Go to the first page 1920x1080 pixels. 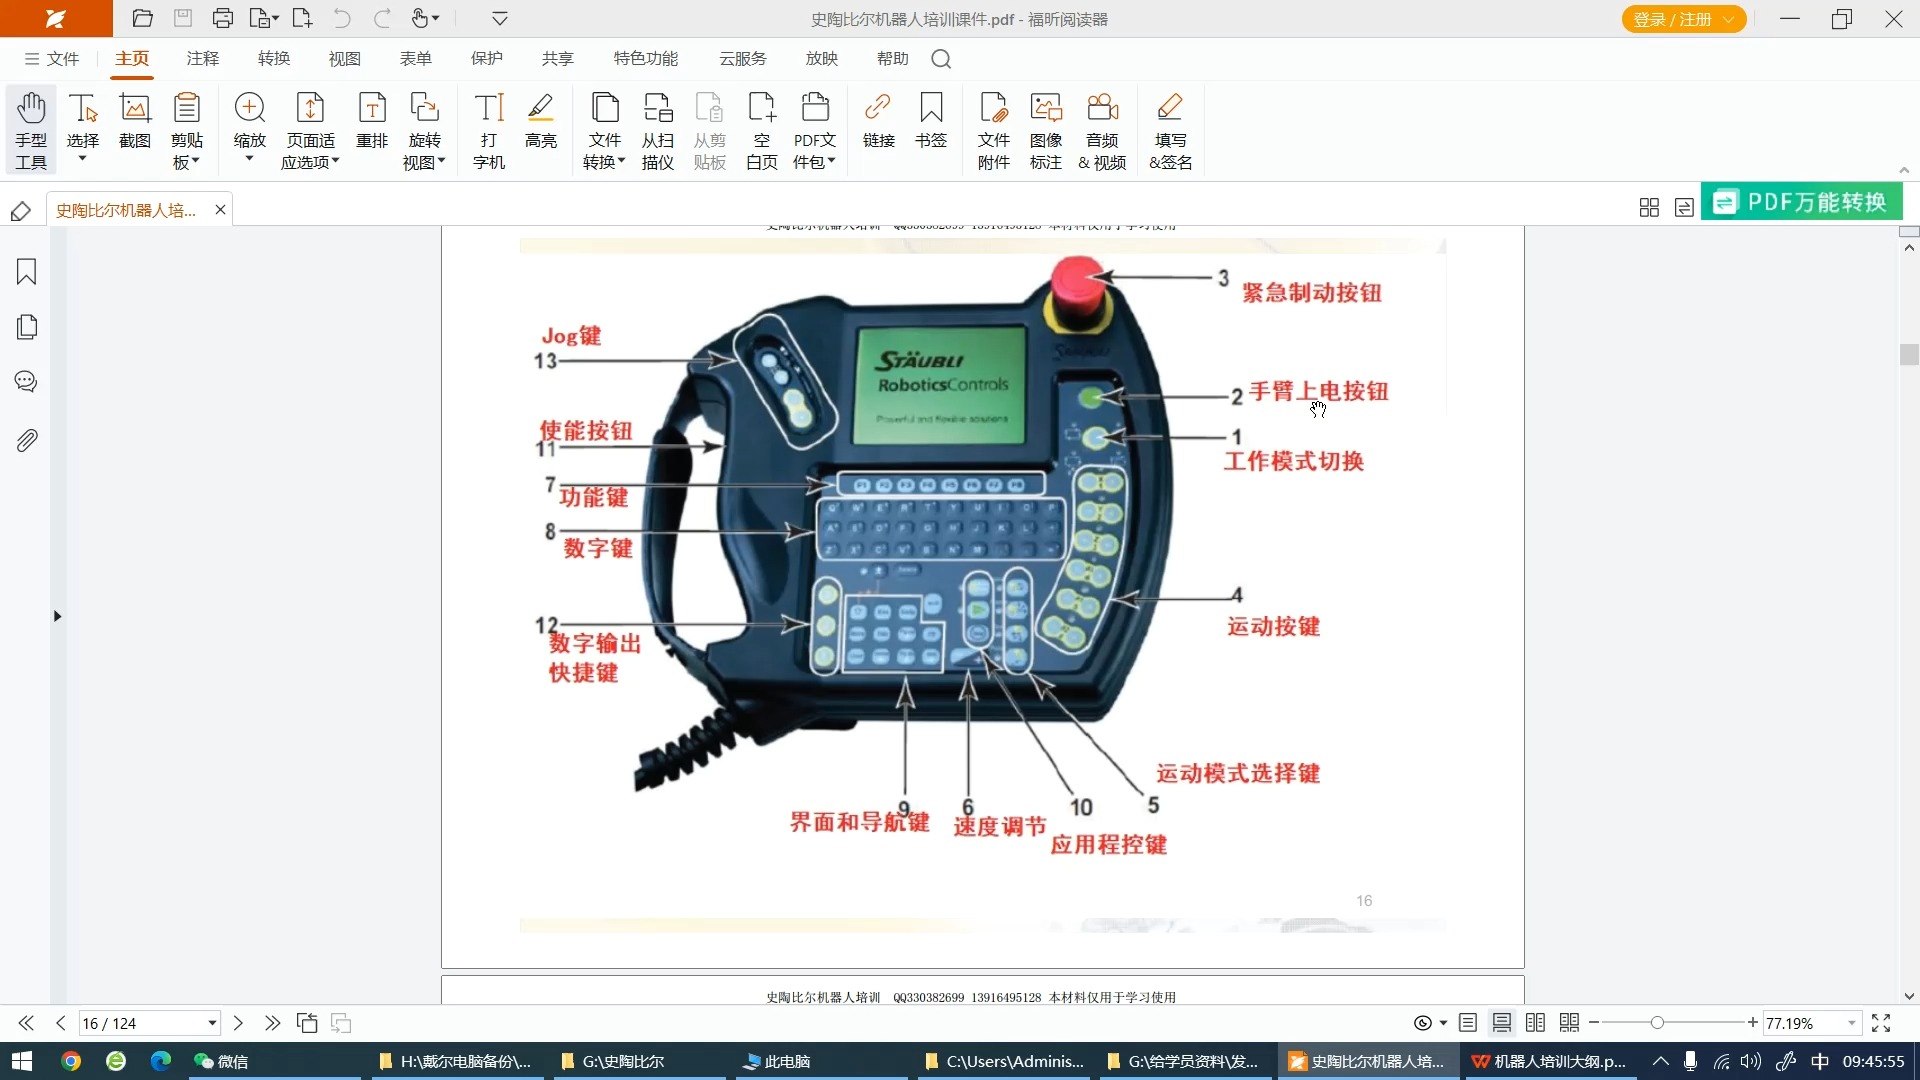coord(26,1023)
